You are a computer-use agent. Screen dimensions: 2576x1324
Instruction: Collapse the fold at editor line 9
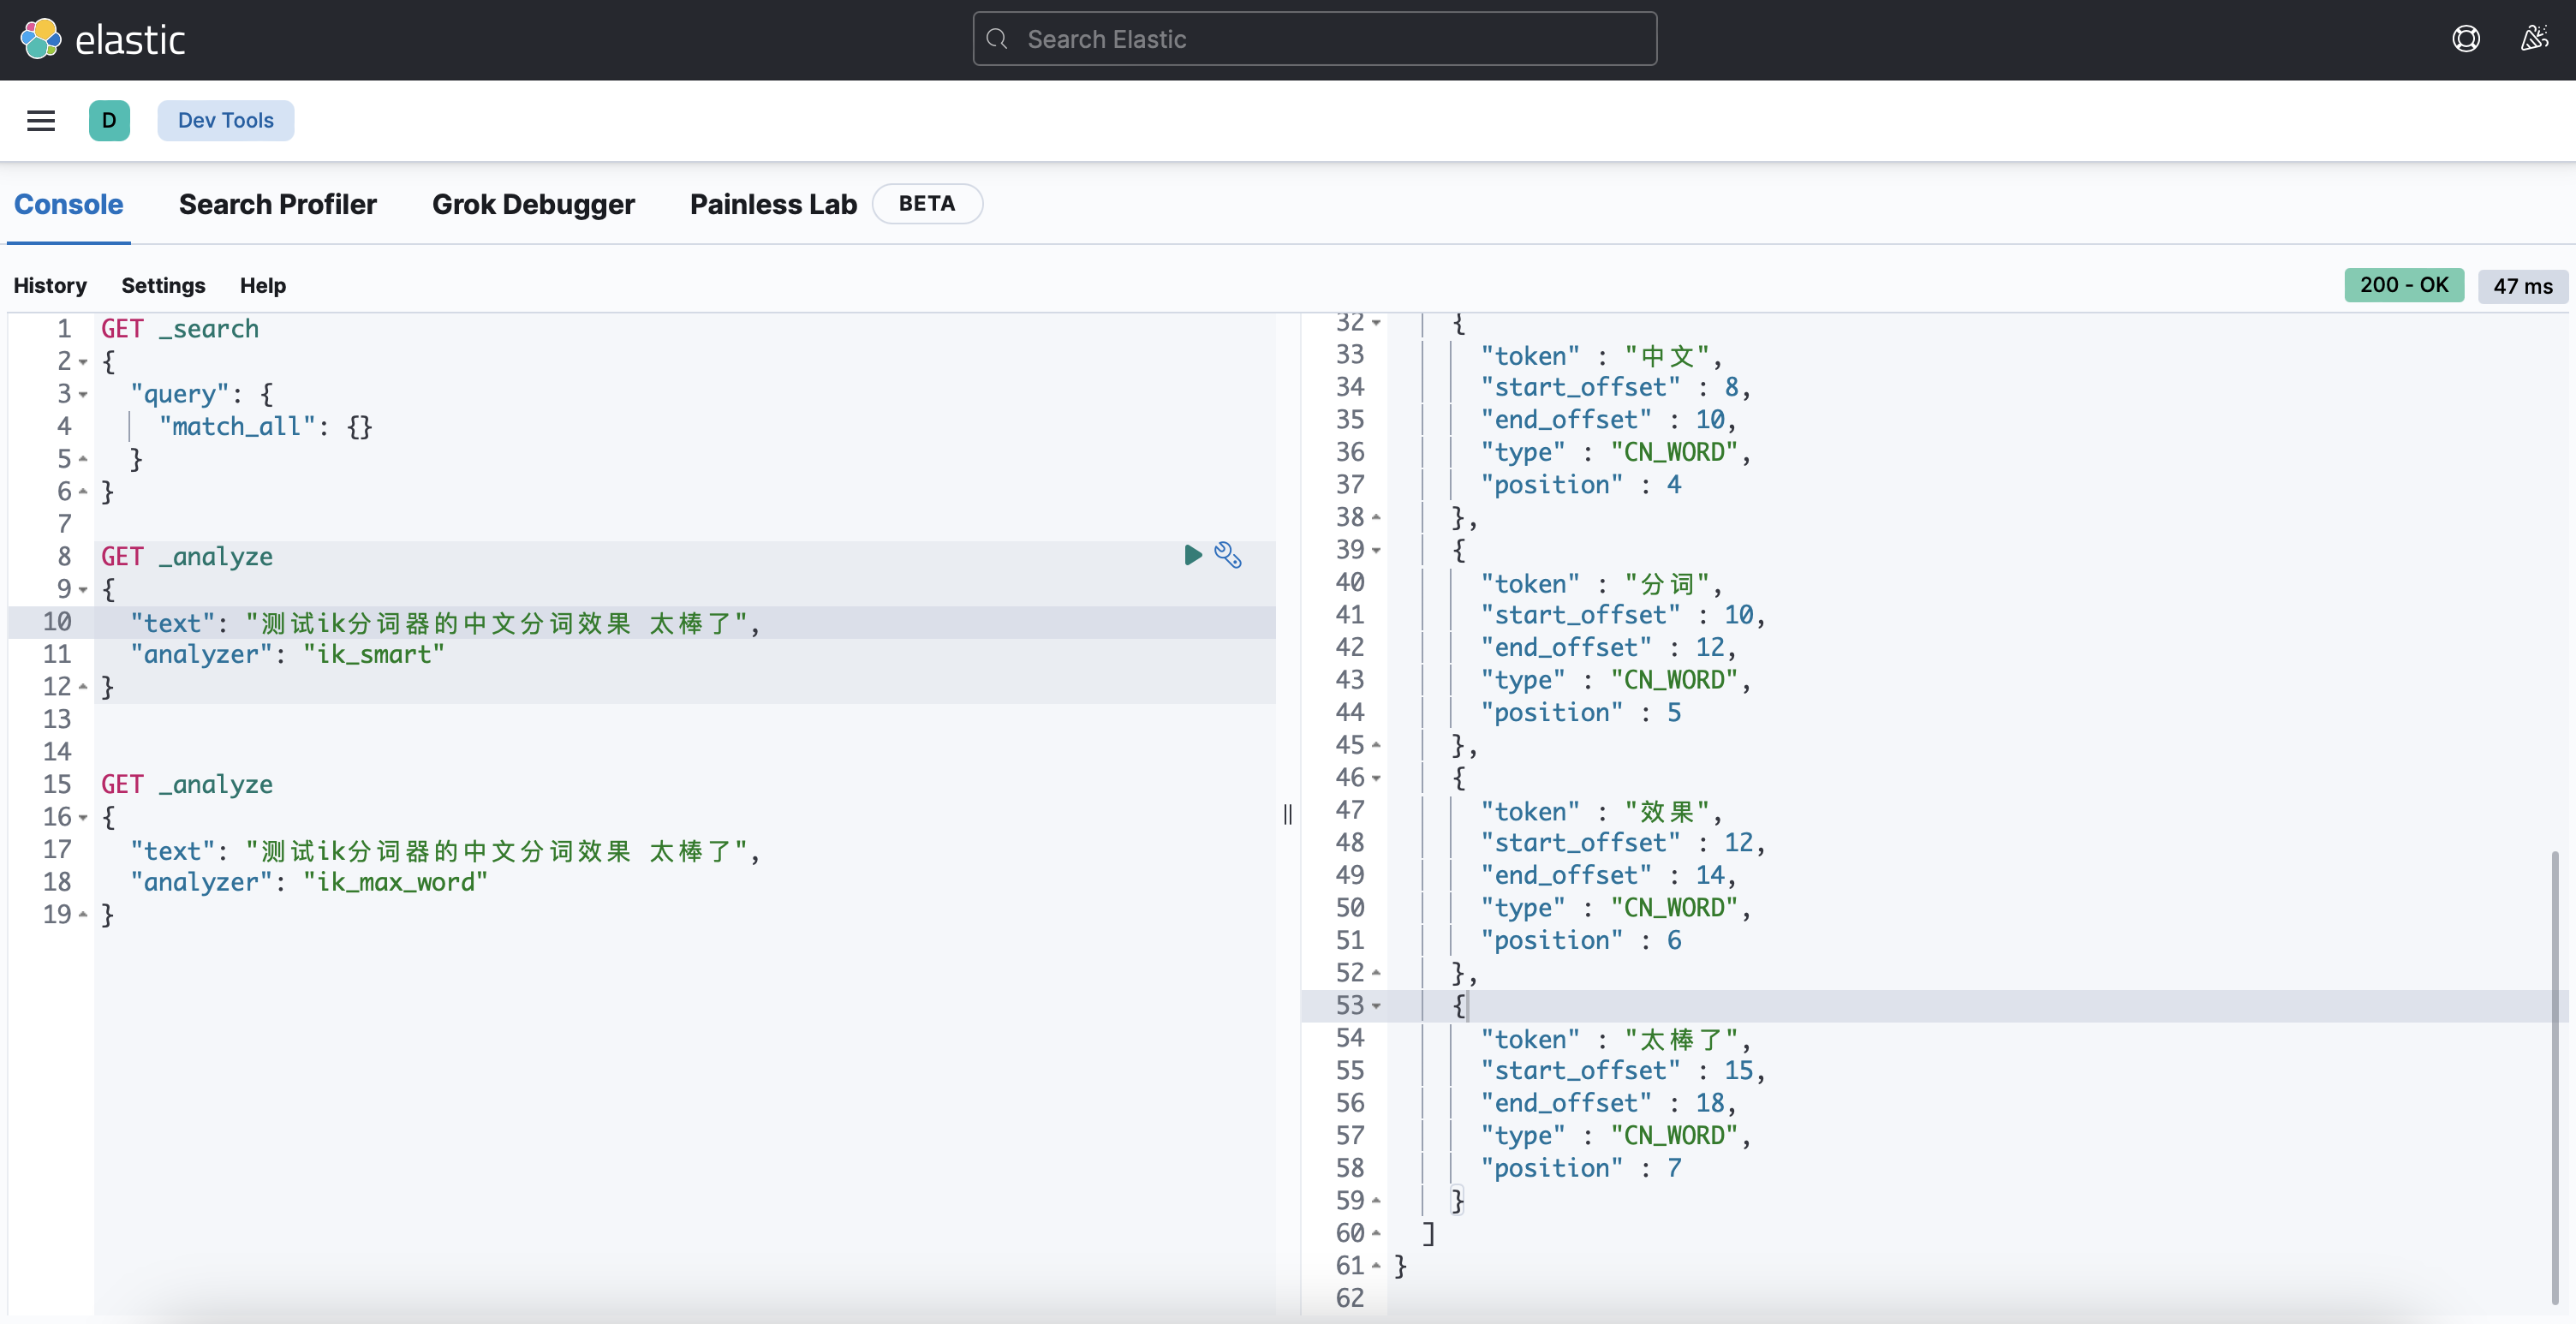83,590
